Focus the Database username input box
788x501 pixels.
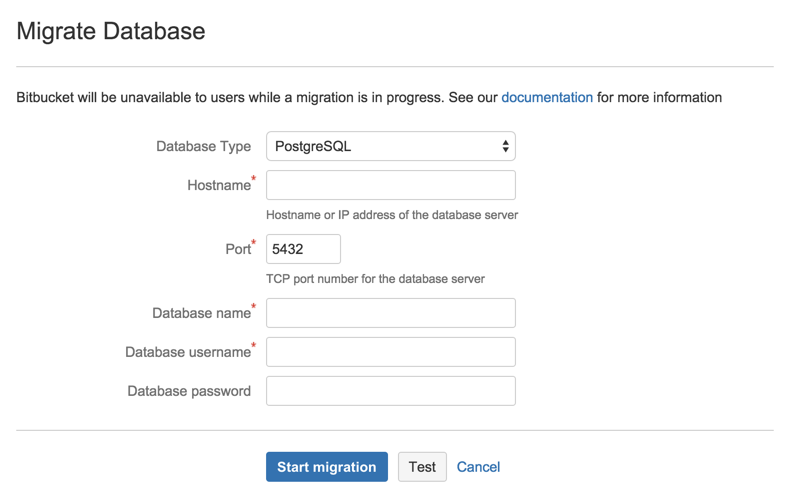coord(390,352)
